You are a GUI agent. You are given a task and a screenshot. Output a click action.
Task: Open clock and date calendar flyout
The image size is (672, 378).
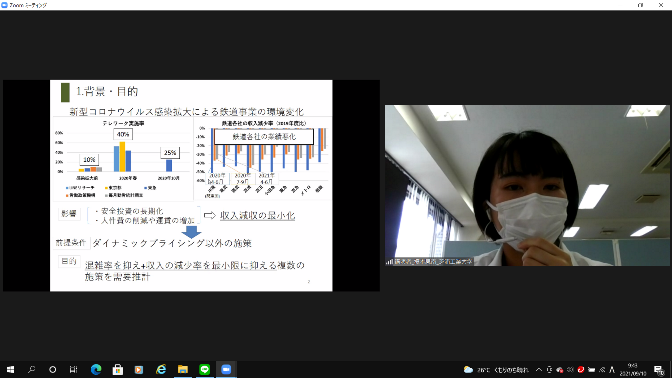pos(633,370)
